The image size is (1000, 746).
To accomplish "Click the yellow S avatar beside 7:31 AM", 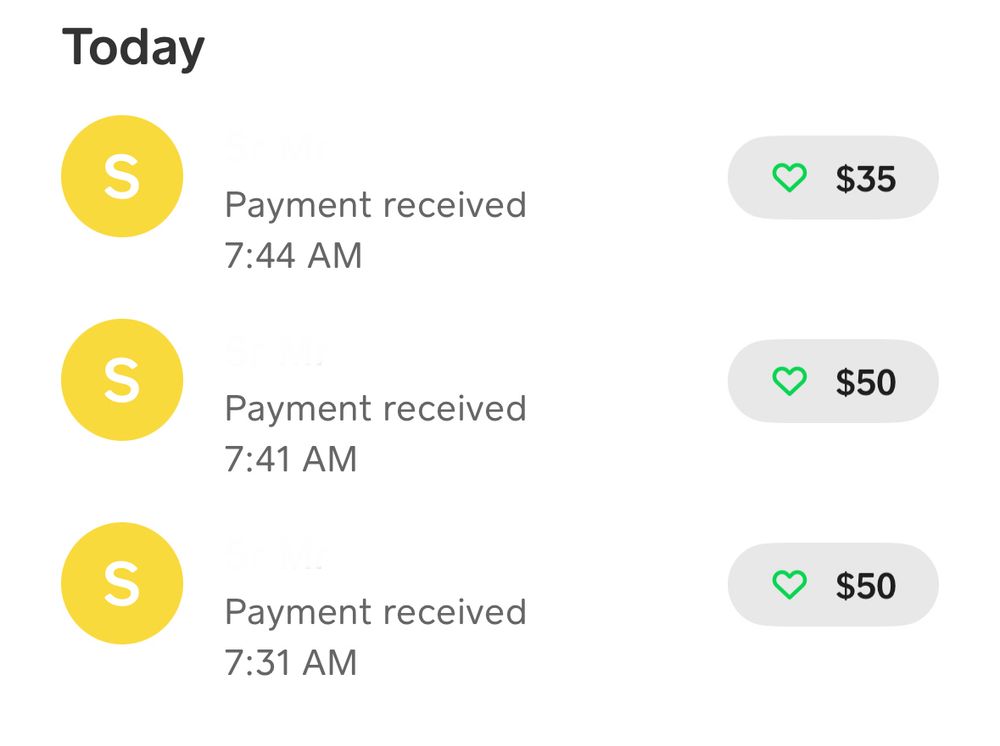I will click(x=122, y=584).
